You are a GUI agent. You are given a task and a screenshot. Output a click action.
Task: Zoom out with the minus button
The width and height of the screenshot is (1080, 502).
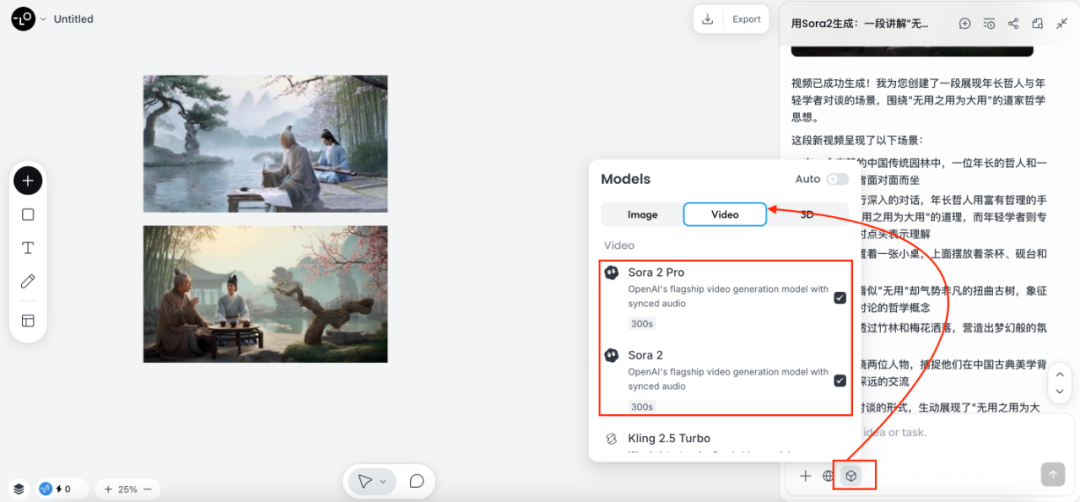(x=148, y=490)
